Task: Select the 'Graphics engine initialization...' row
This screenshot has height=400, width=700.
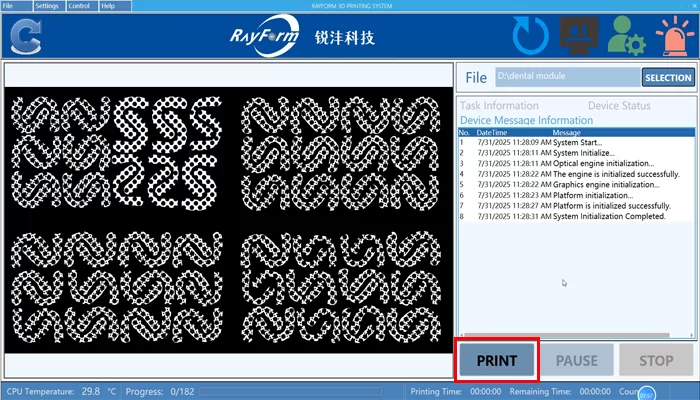Action: [x=576, y=184]
